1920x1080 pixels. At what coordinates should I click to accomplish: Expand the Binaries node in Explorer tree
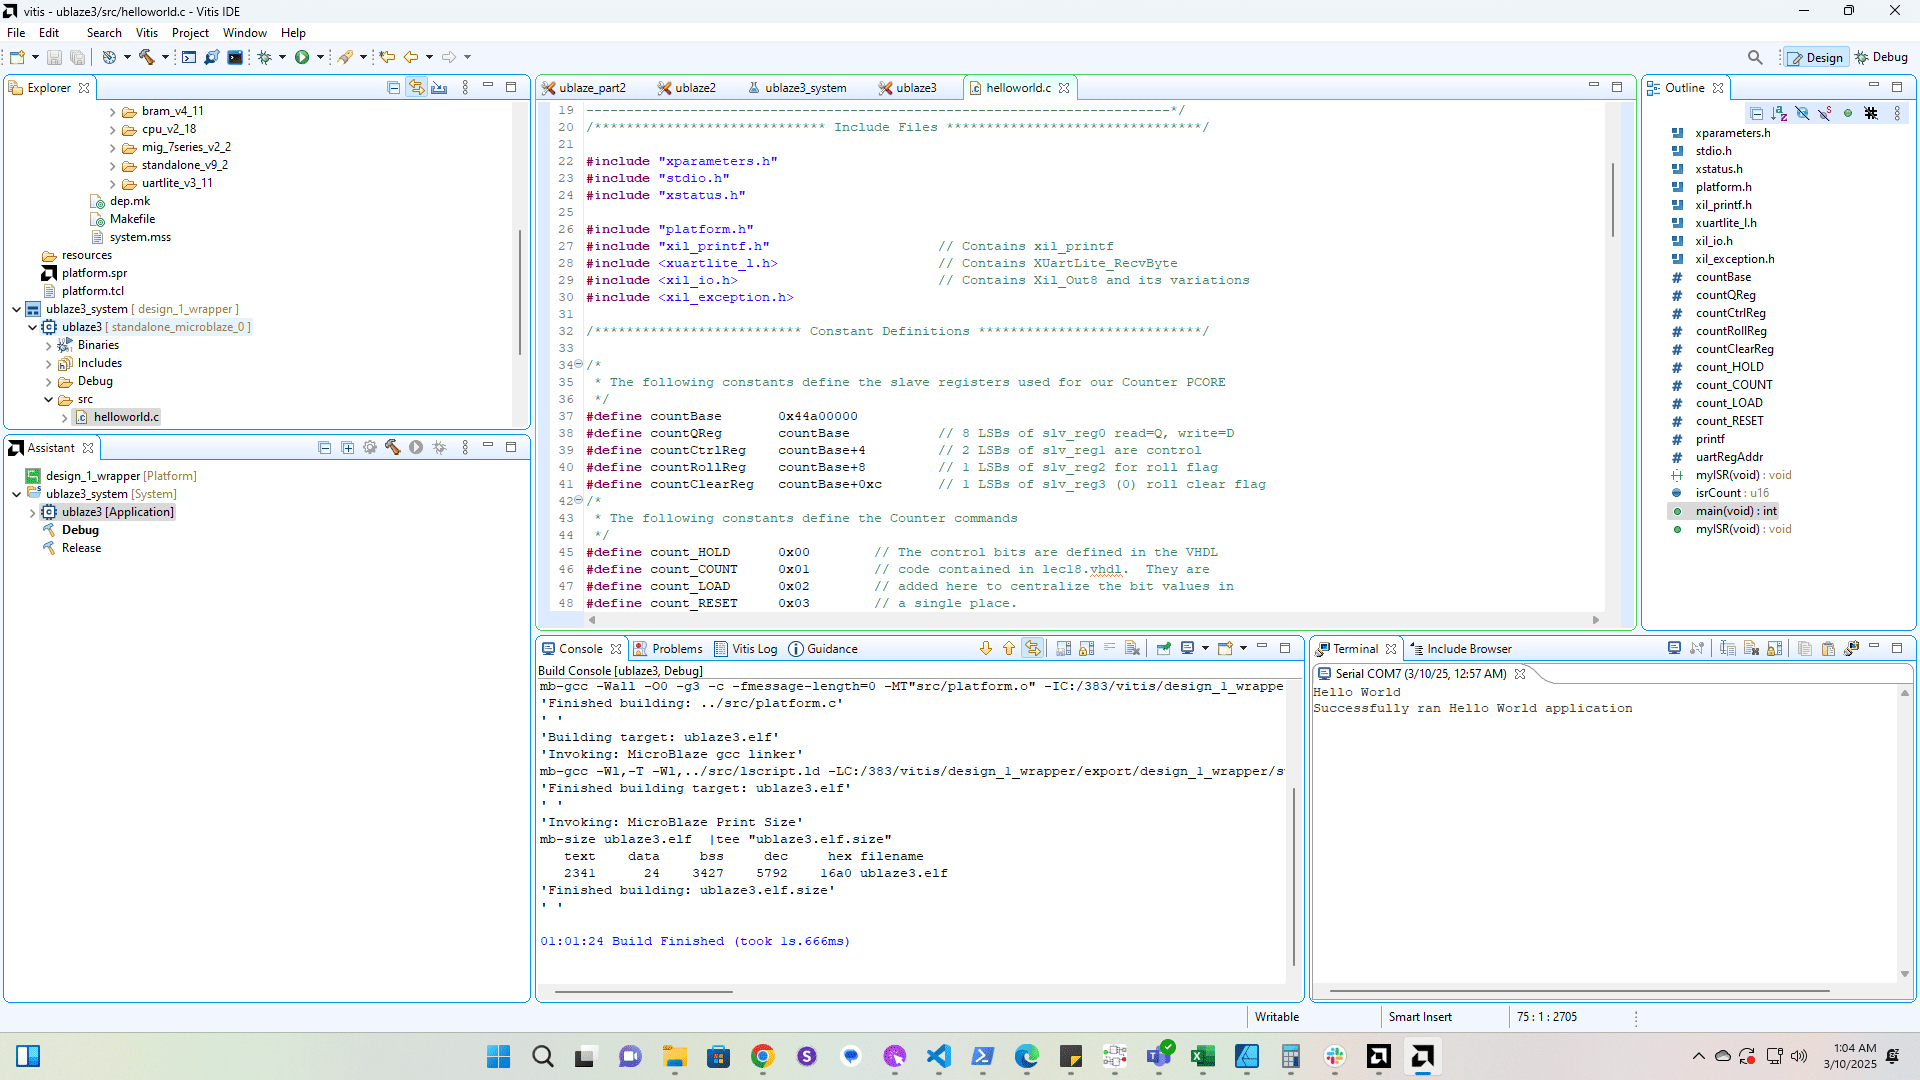[48, 345]
